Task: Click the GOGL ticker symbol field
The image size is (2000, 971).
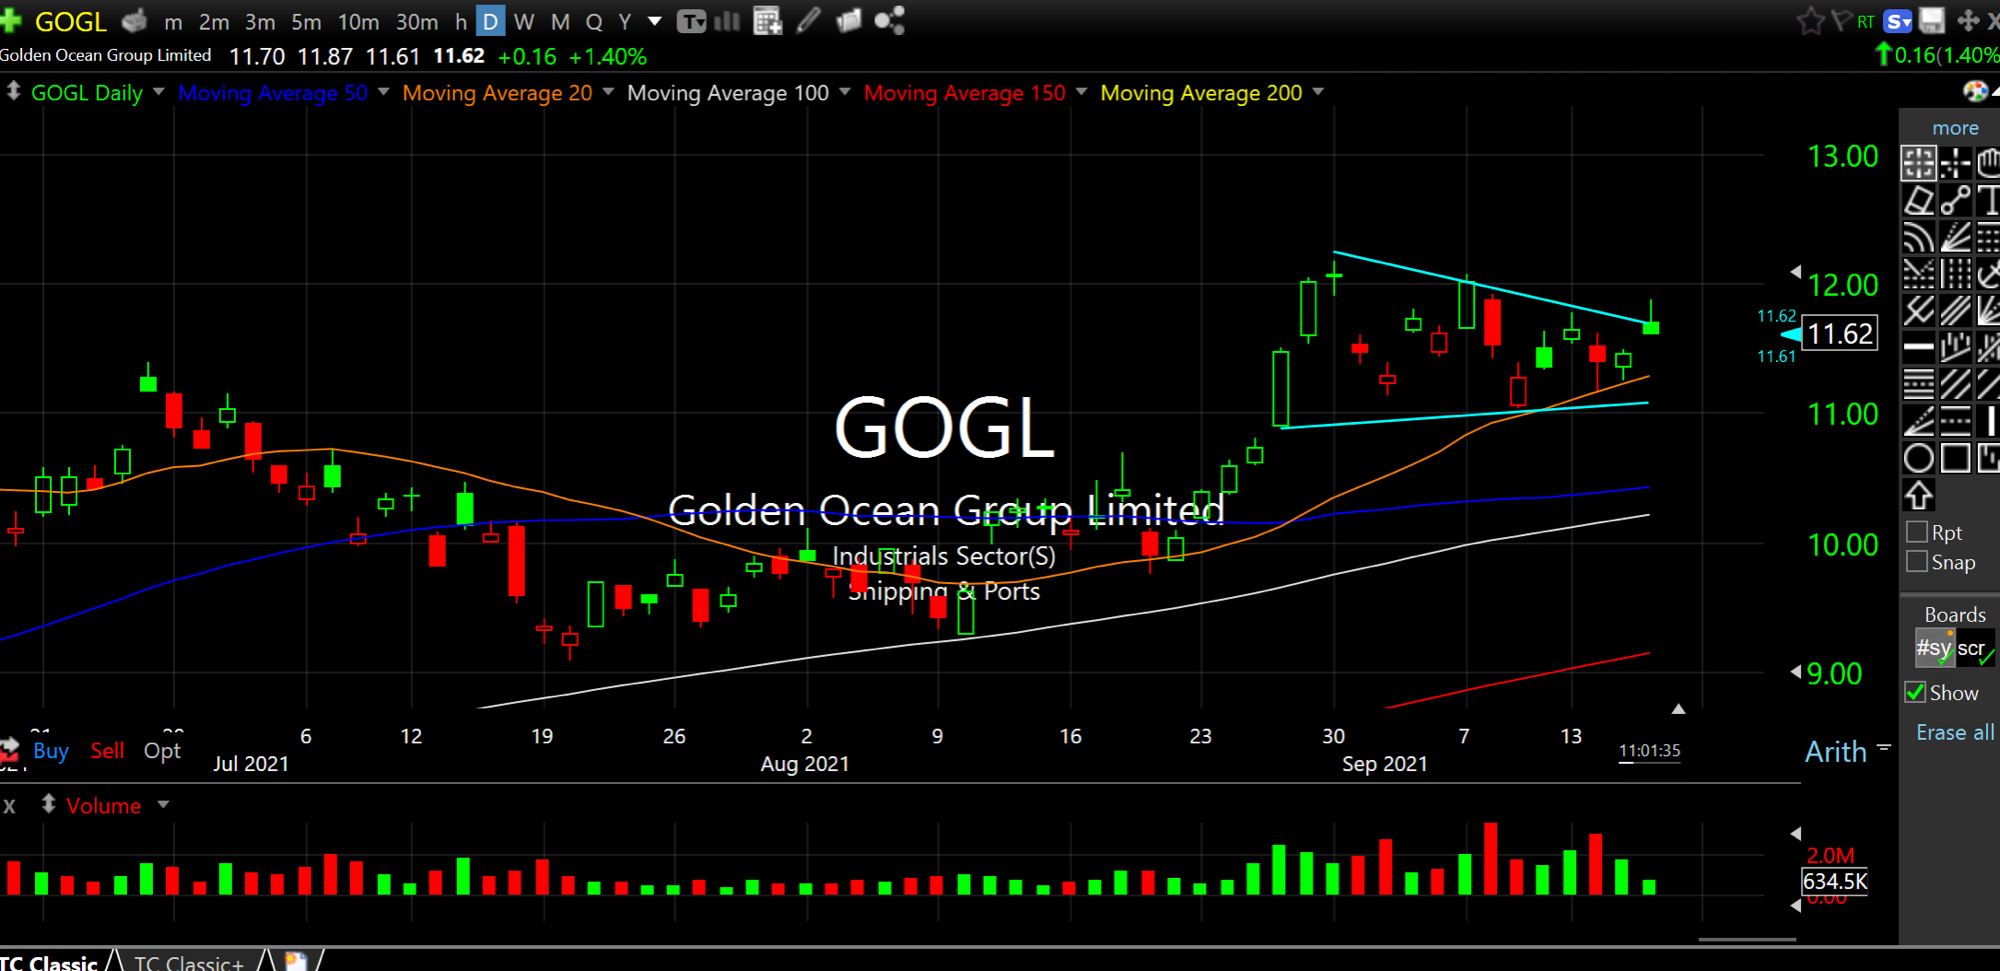Action: pos(70,21)
